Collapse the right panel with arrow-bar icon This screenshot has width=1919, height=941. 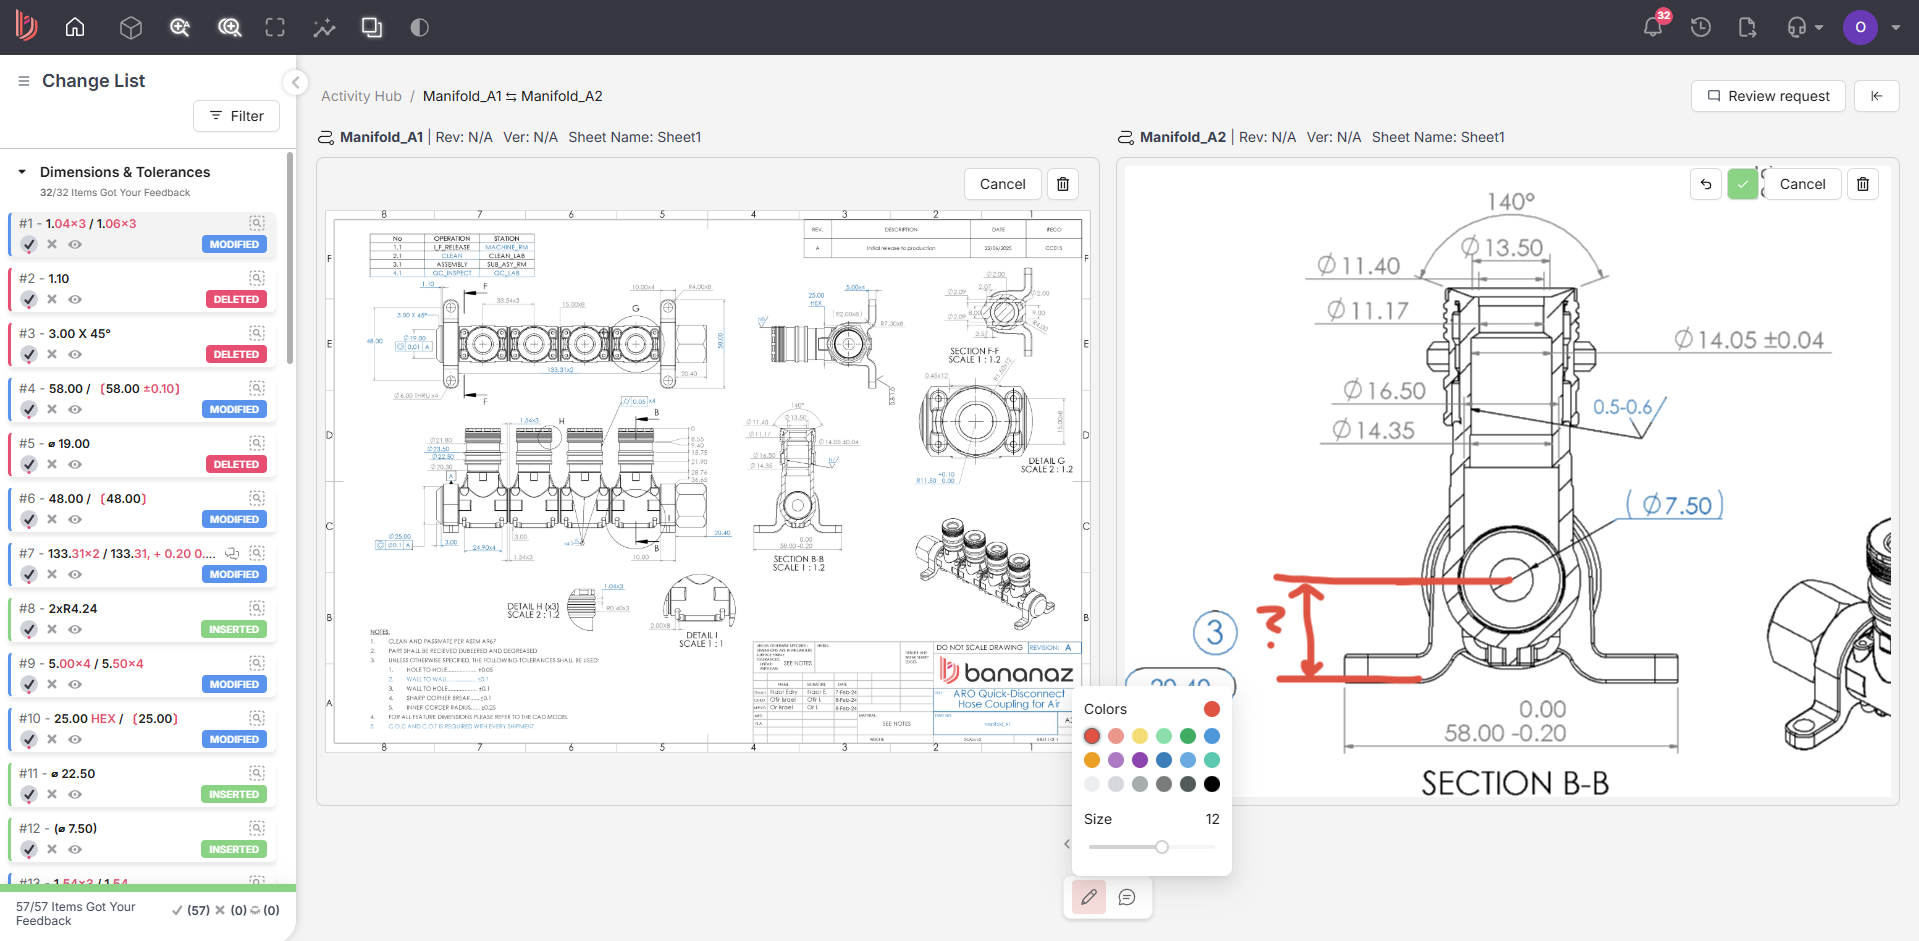[1877, 96]
